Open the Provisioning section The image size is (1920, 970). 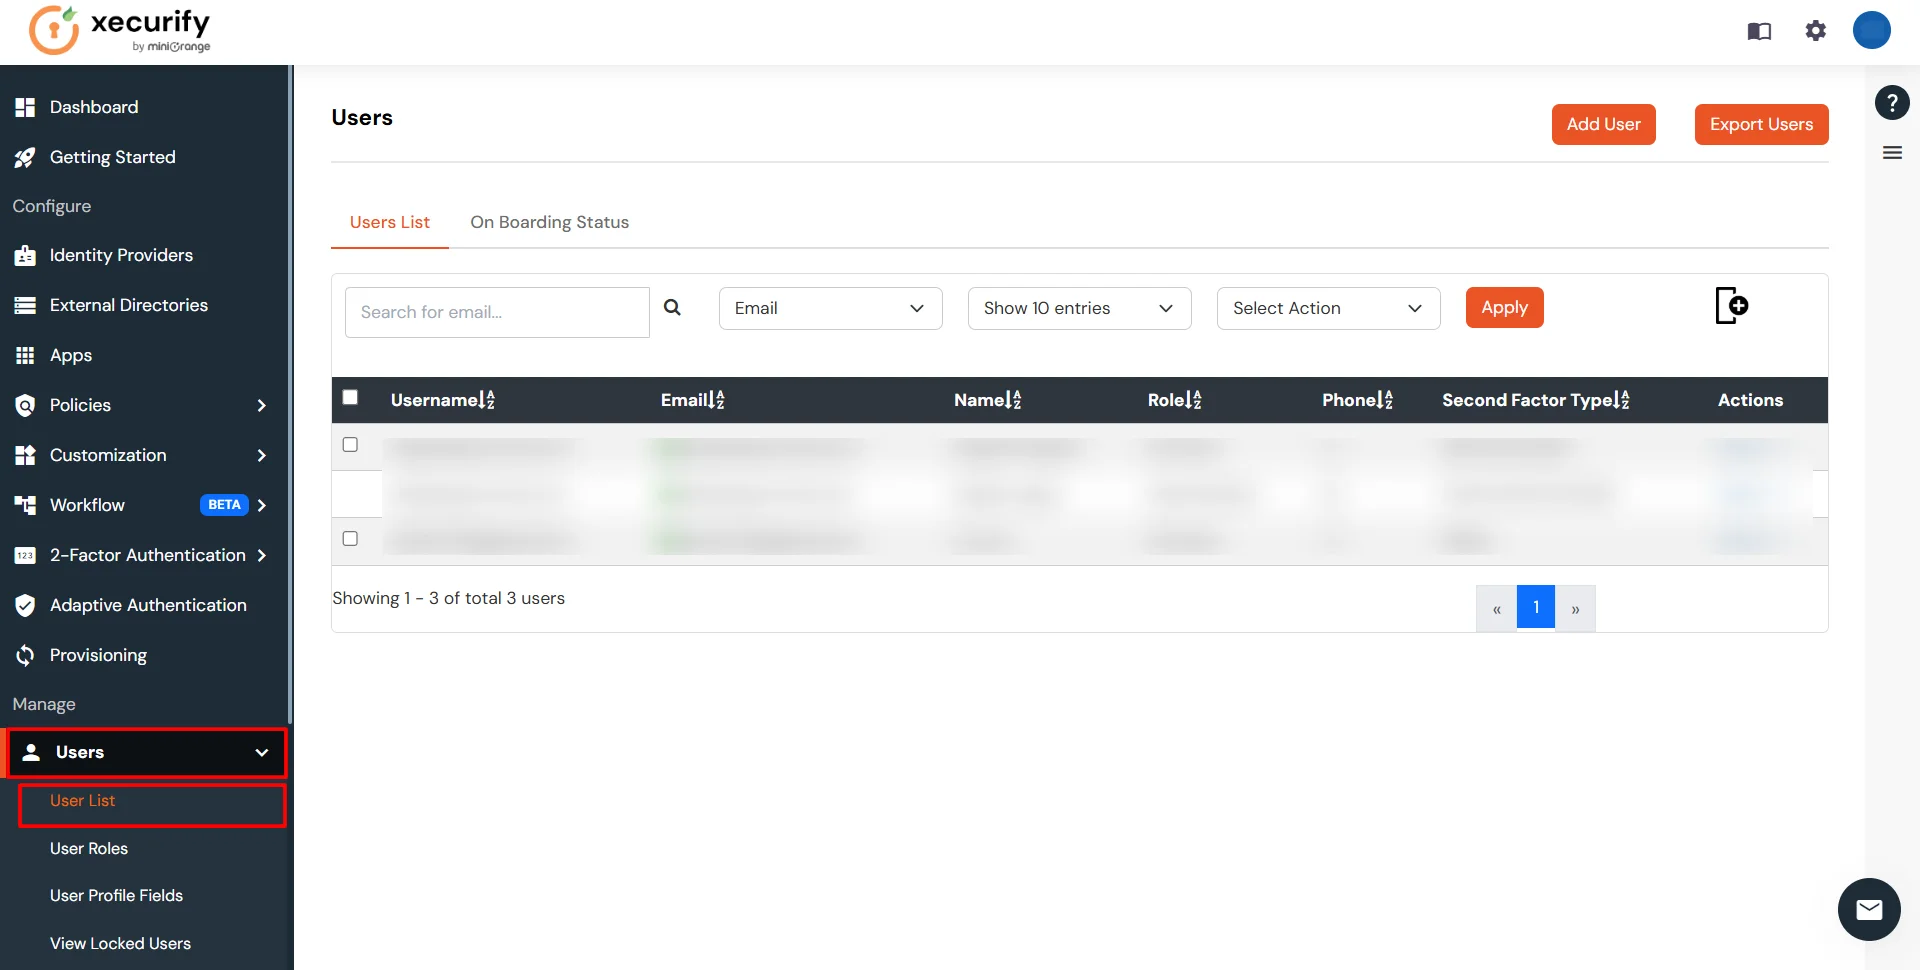click(x=98, y=655)
